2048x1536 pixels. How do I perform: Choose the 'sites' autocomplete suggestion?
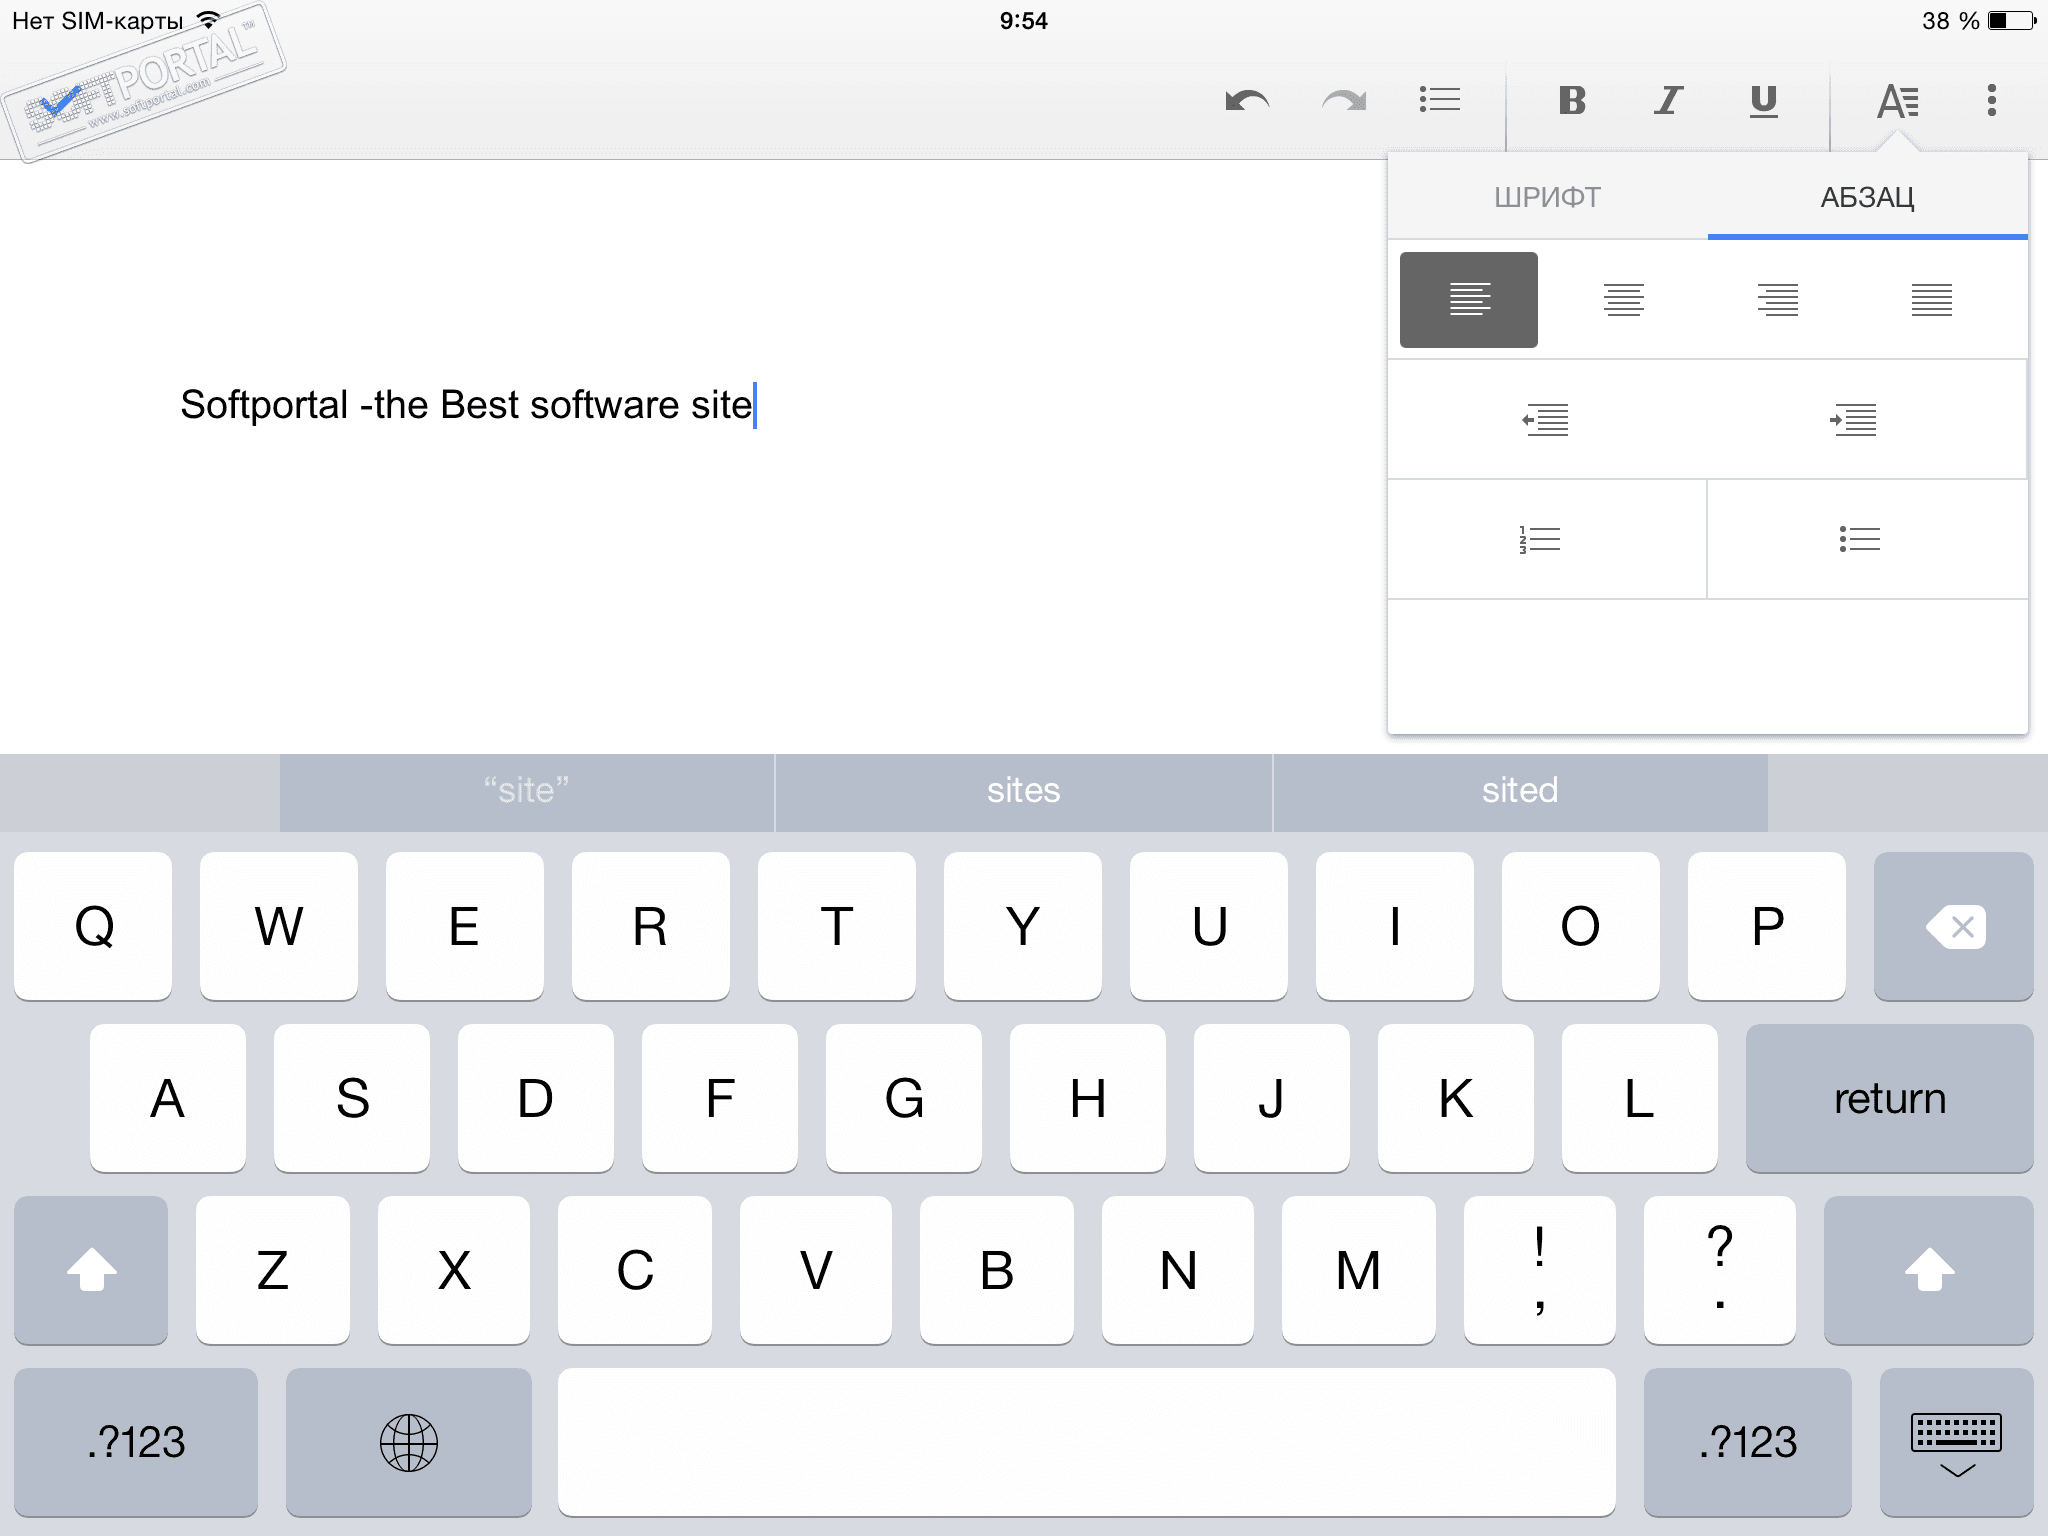tap(1023, 791)
